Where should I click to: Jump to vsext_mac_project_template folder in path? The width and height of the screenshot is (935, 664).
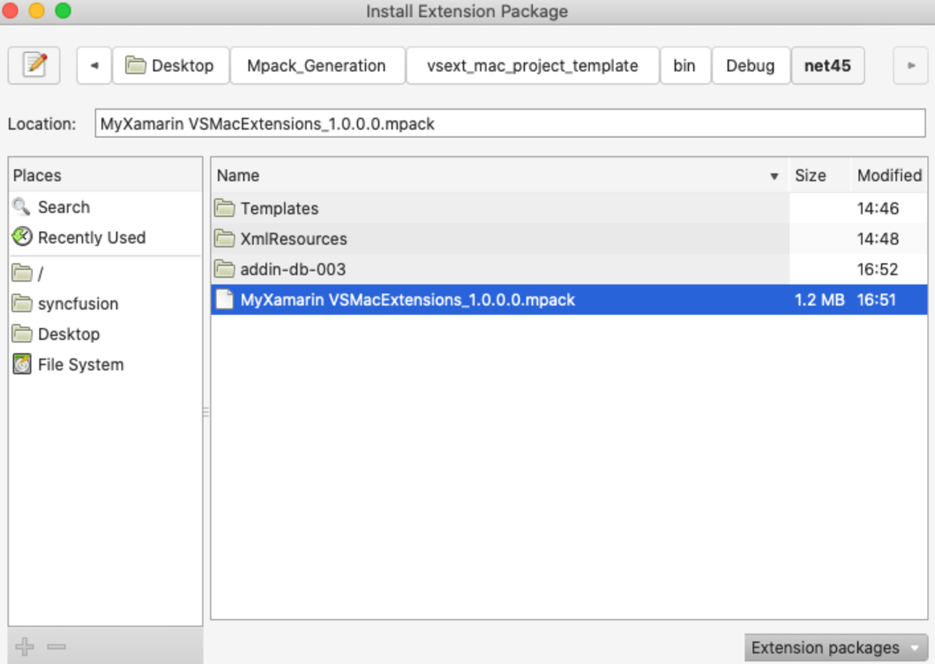point(532,66)
